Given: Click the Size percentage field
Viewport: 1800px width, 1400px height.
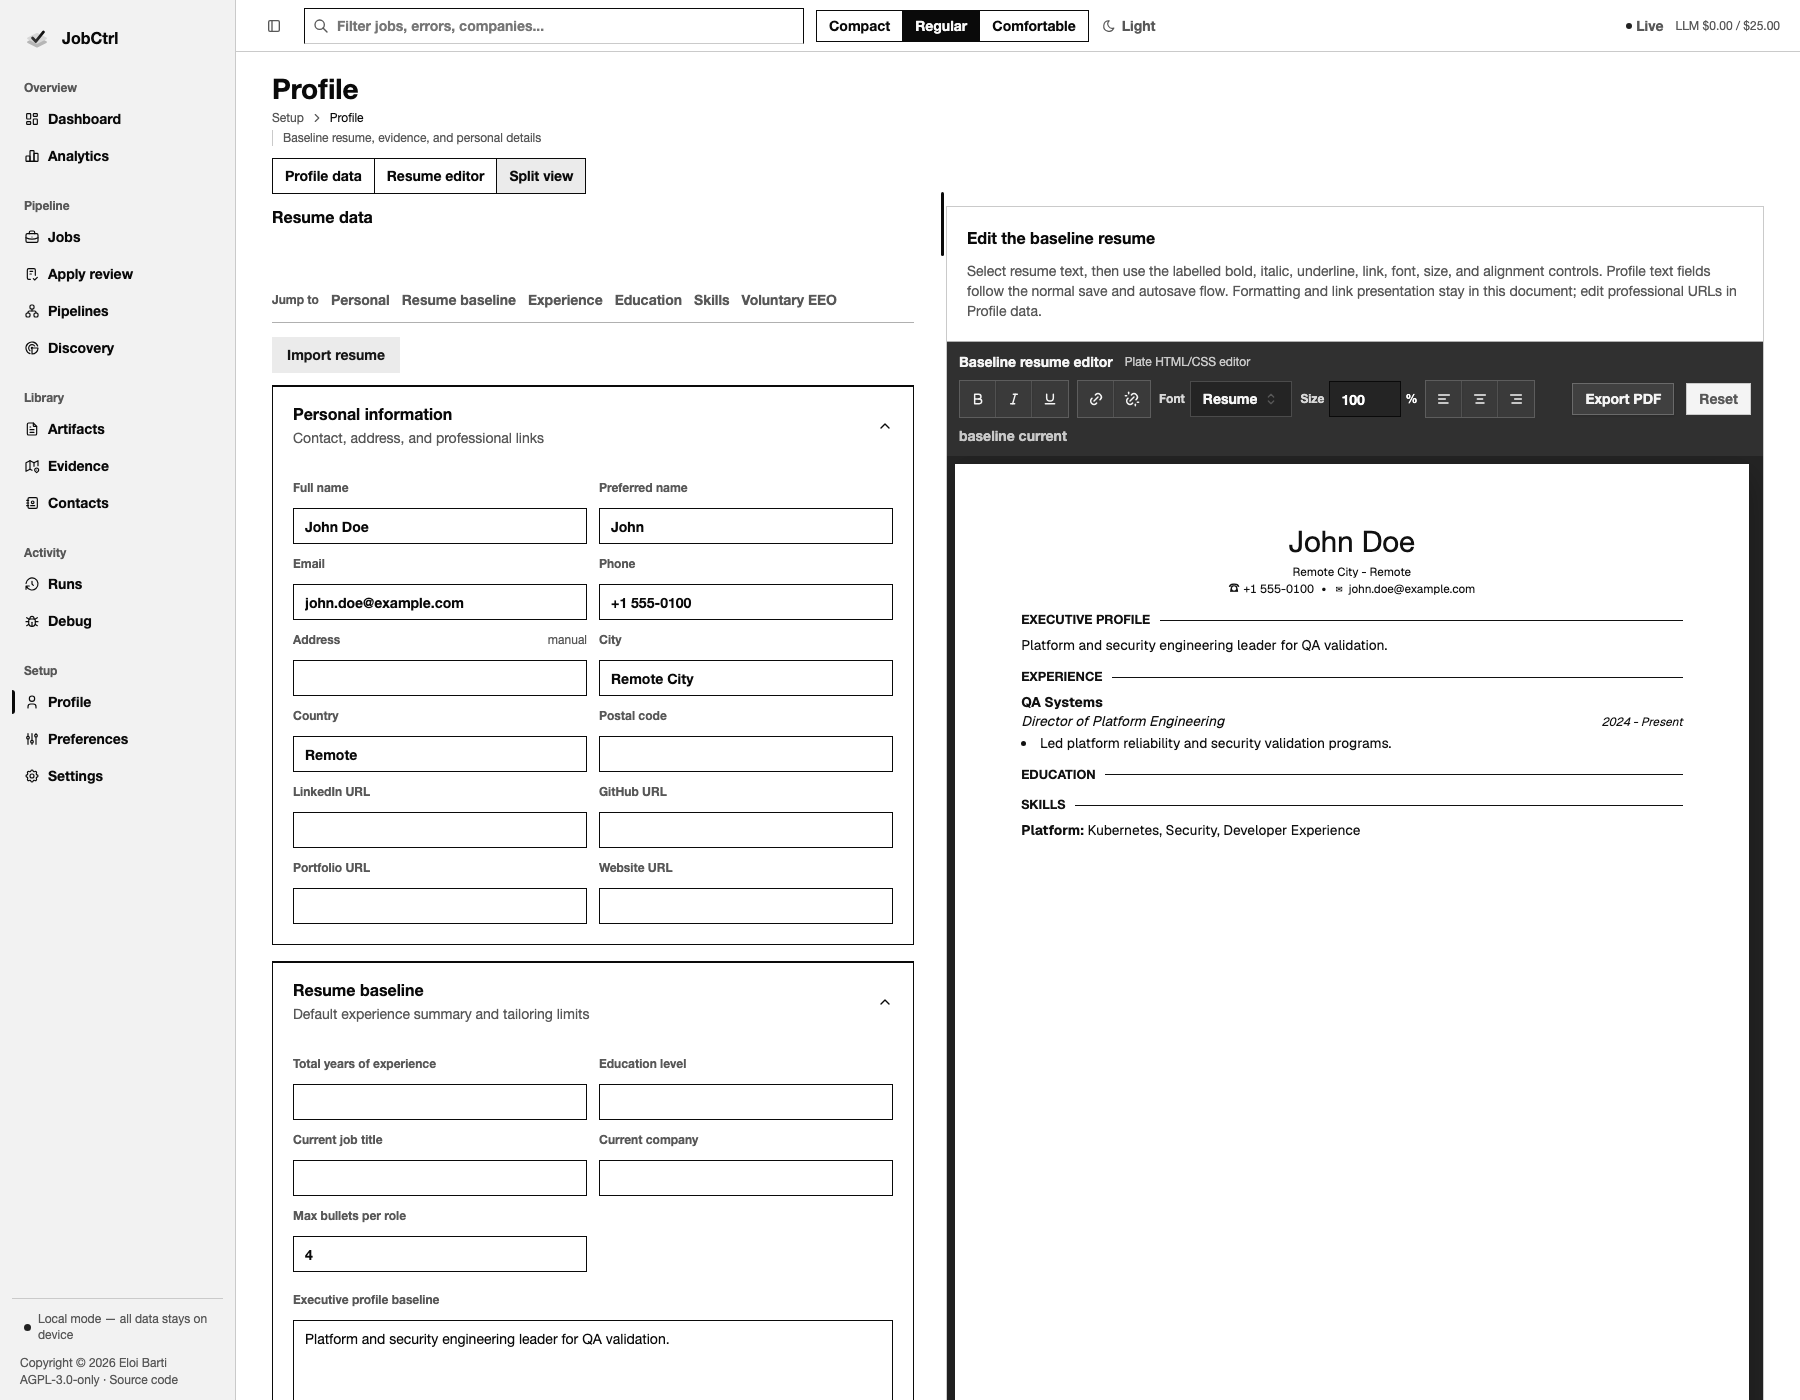Looking at the screenshot, I should (x=1364, y=399).
